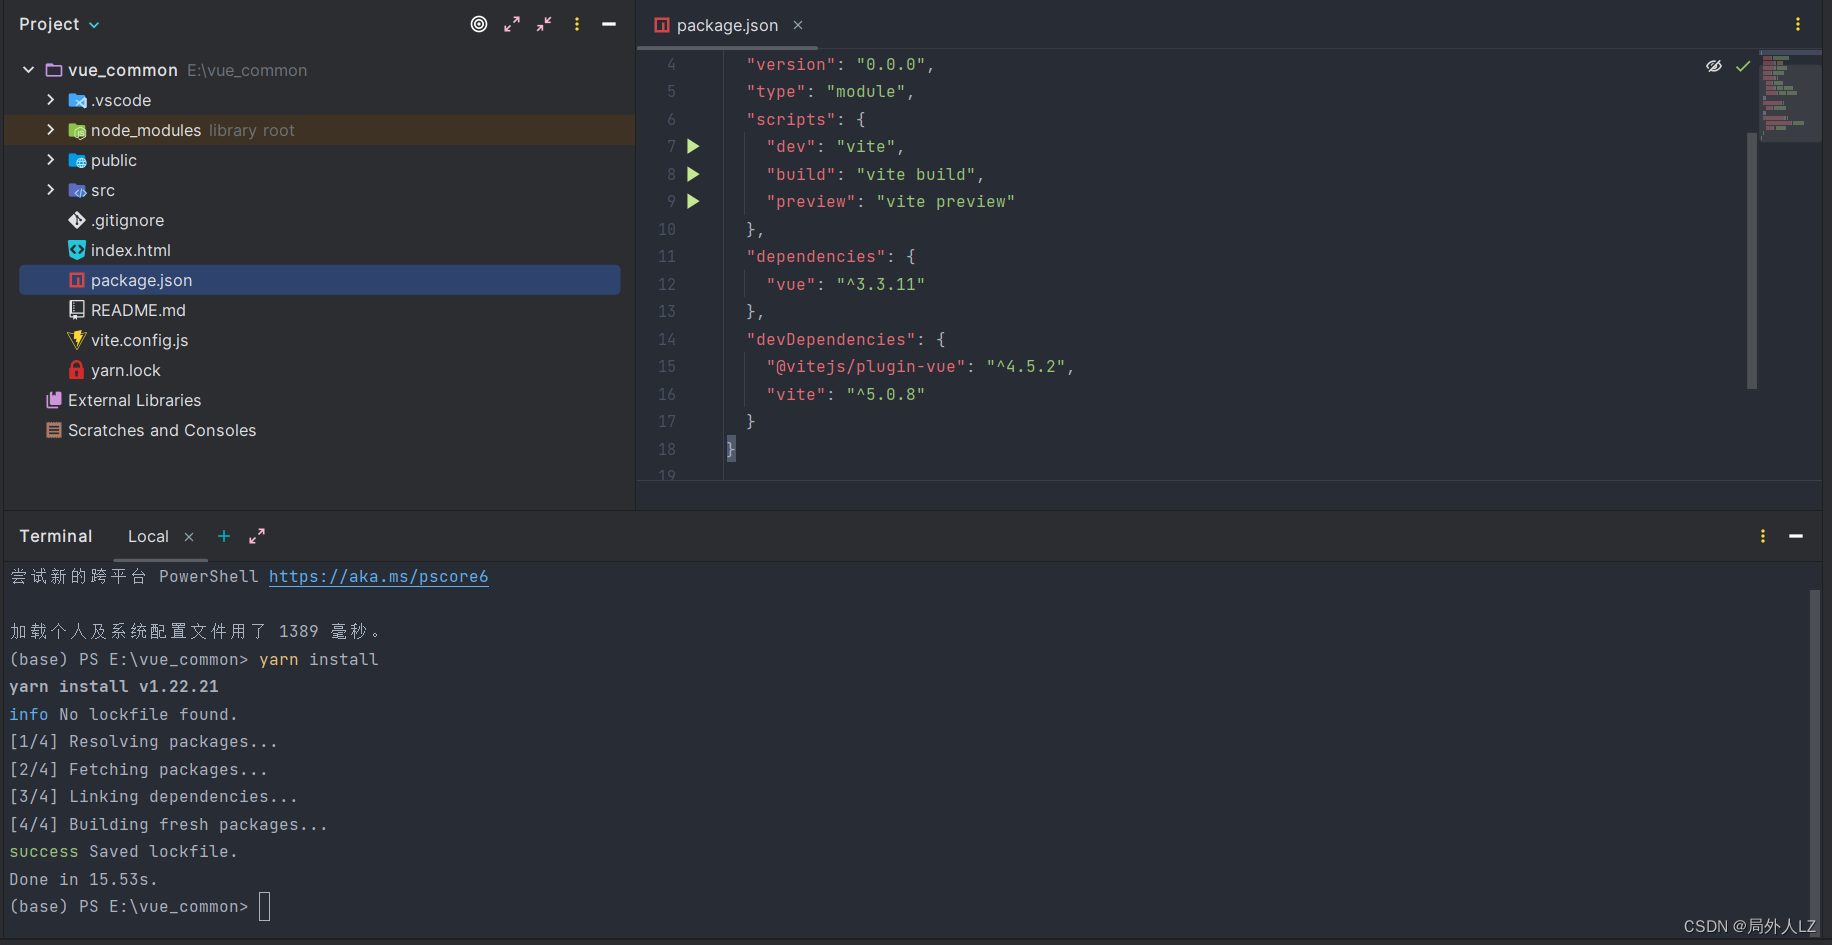Click the node_modules folder icon
The width and height of the screenshot is (1832, 945).
click(x=77, y=130)
